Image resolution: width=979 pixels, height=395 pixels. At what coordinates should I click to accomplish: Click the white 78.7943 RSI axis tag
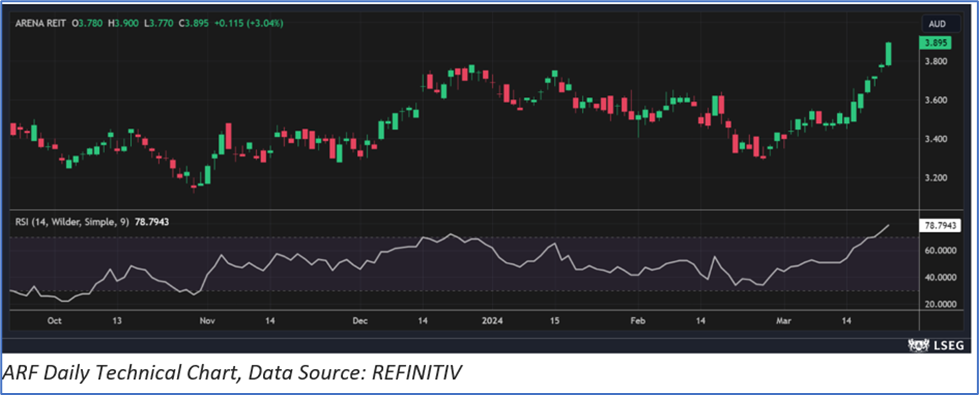[x=939, y=225]
